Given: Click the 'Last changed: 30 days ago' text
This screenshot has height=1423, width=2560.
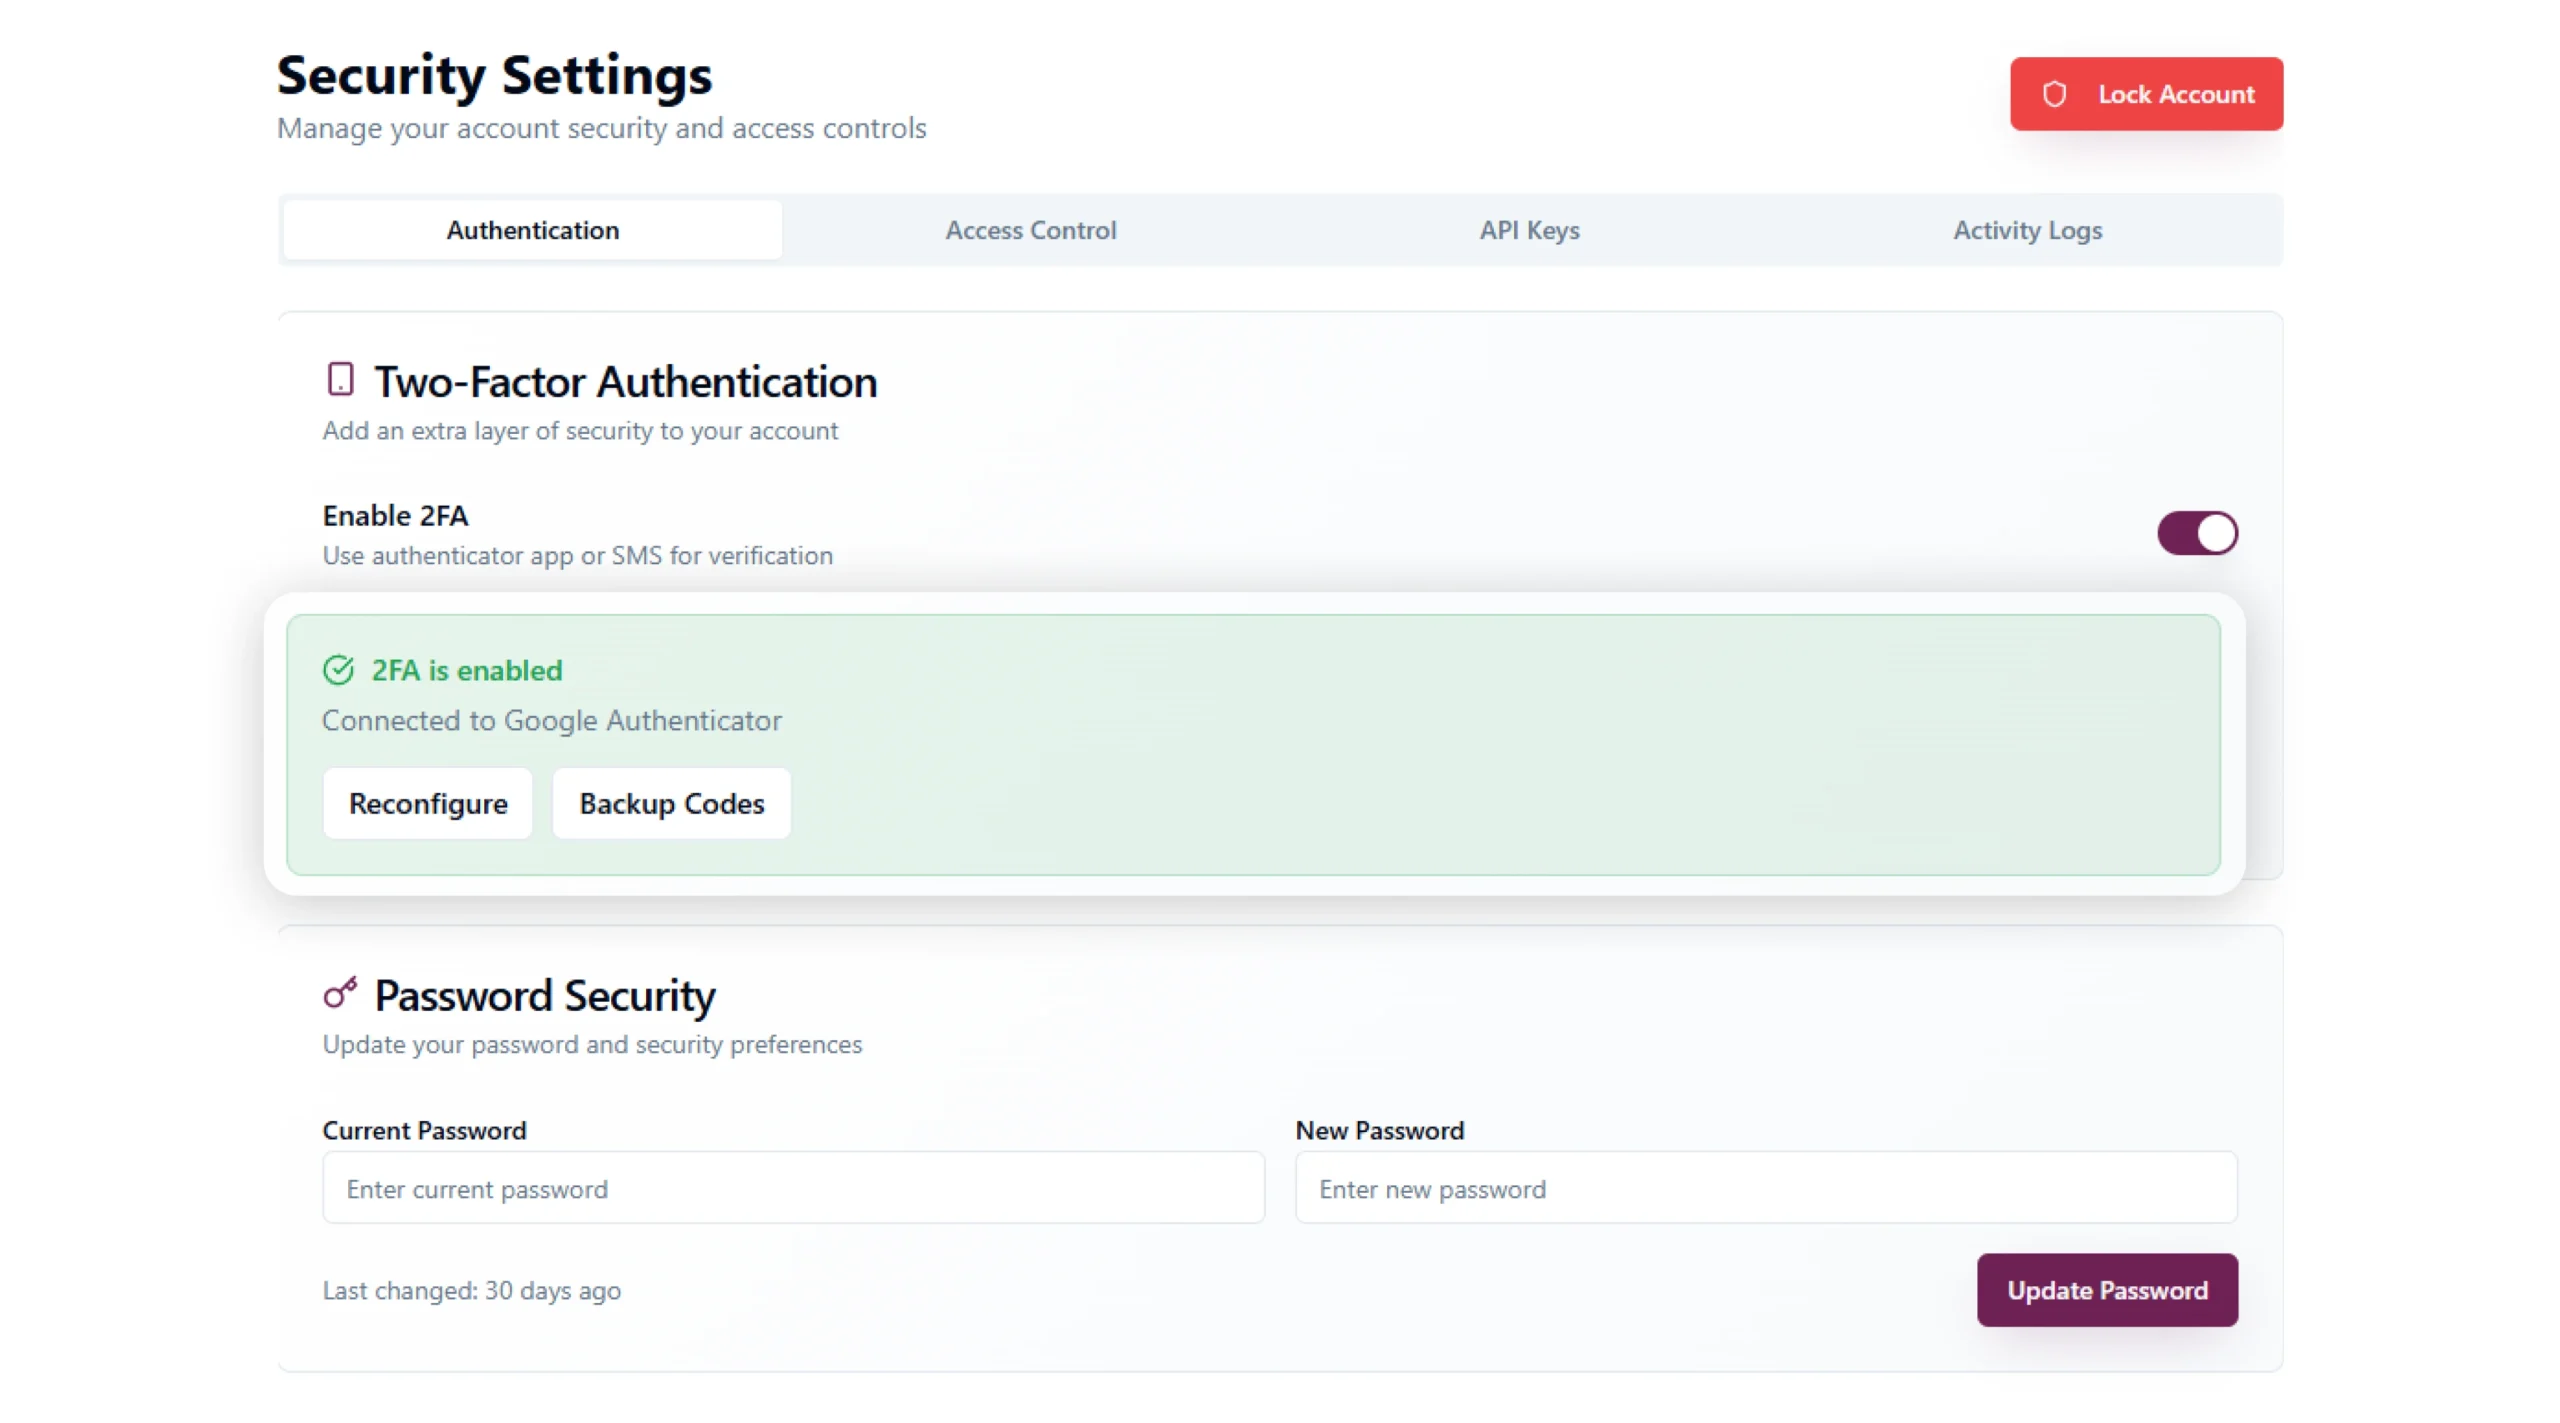Looking at the screenshot, I should click(471, 1291).
